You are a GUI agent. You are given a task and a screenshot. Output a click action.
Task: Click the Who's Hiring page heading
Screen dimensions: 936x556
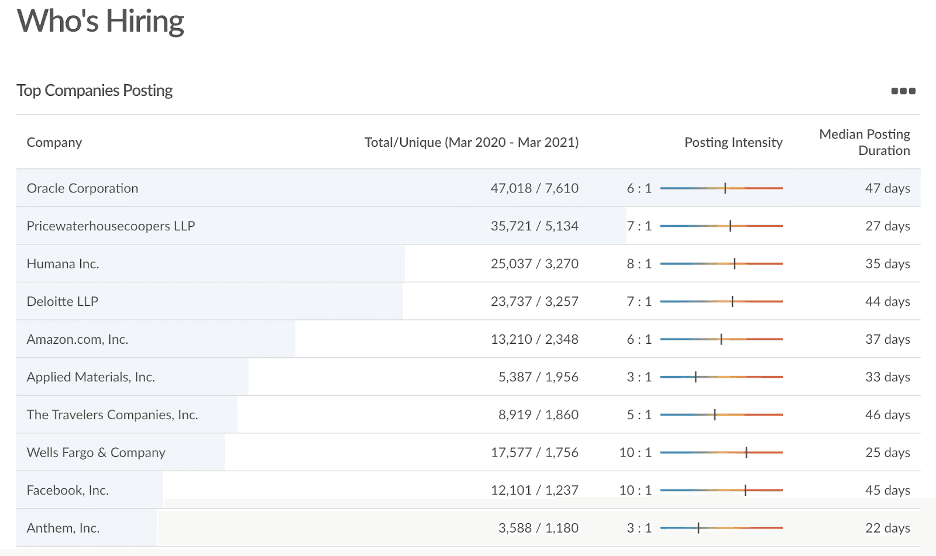coord(100,21)
